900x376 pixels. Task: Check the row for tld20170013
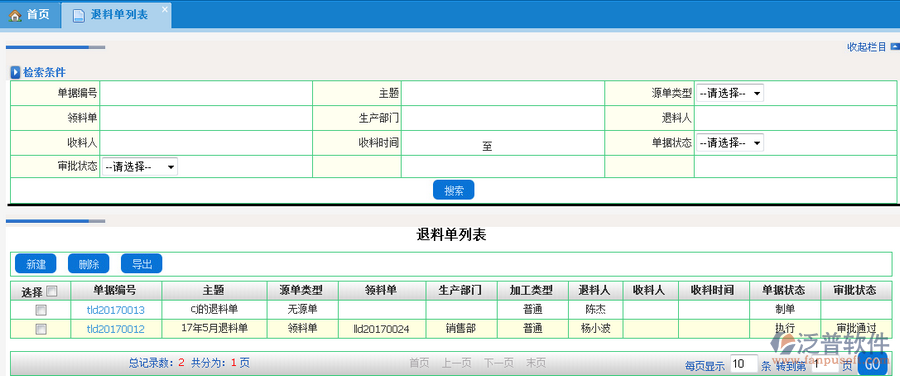pyautogui.click(x=41, y=310)
